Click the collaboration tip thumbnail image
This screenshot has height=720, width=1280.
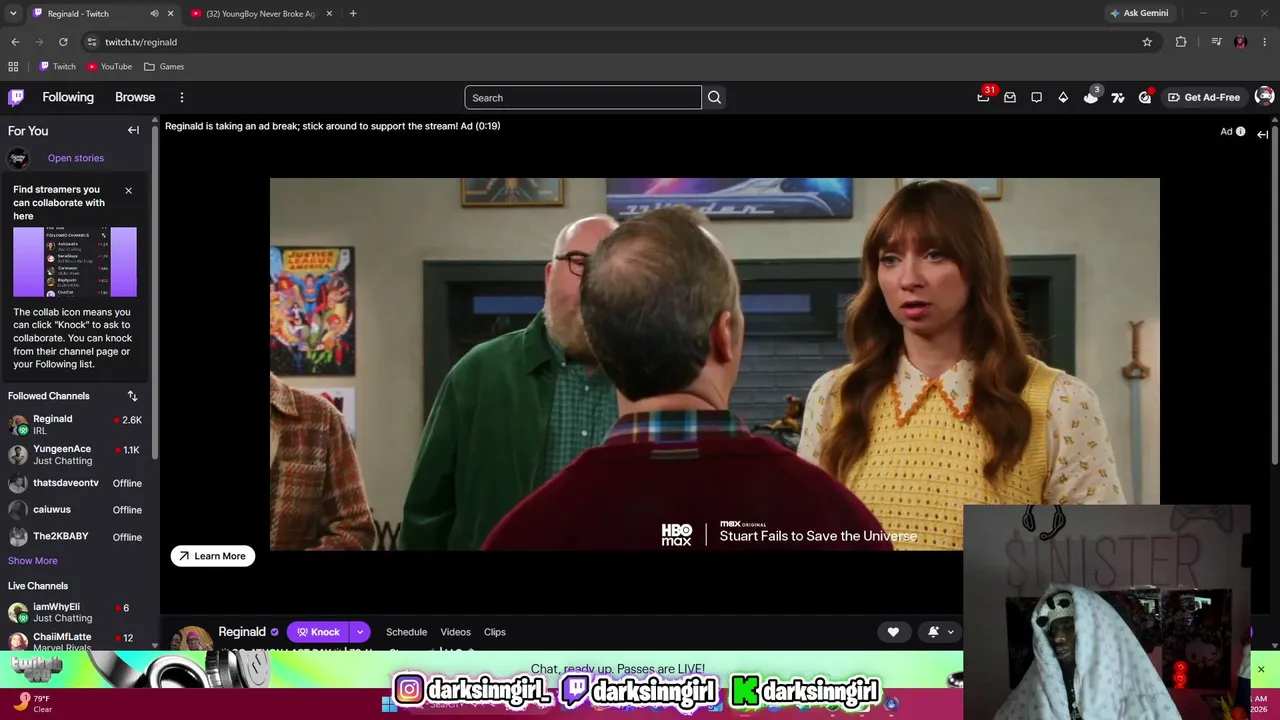click(75, 262)
